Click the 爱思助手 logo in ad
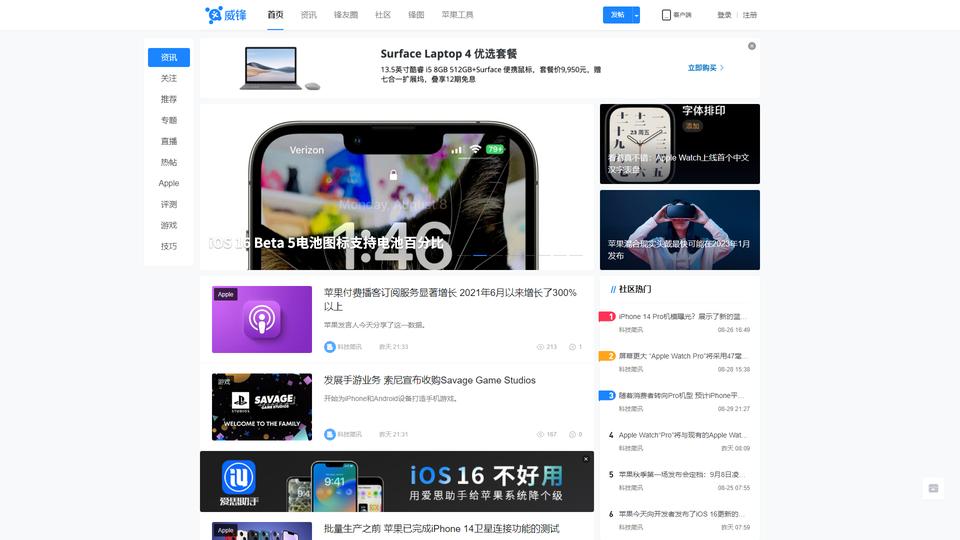Screen dimensions: 960x540 pos(239,483)
